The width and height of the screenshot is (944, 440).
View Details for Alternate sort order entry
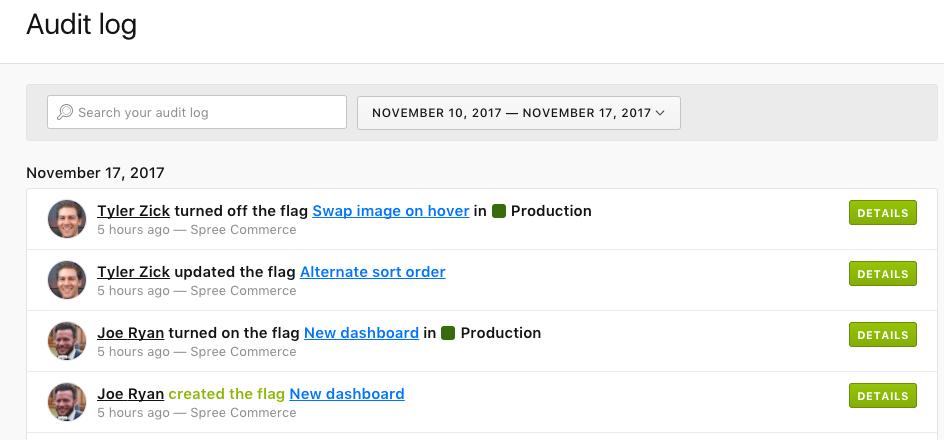[x=882, y=274]
